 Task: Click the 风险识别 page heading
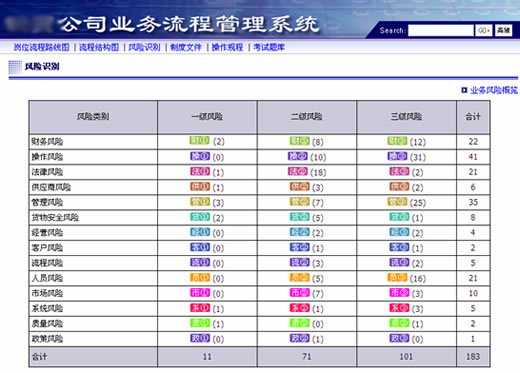[42, 66]
